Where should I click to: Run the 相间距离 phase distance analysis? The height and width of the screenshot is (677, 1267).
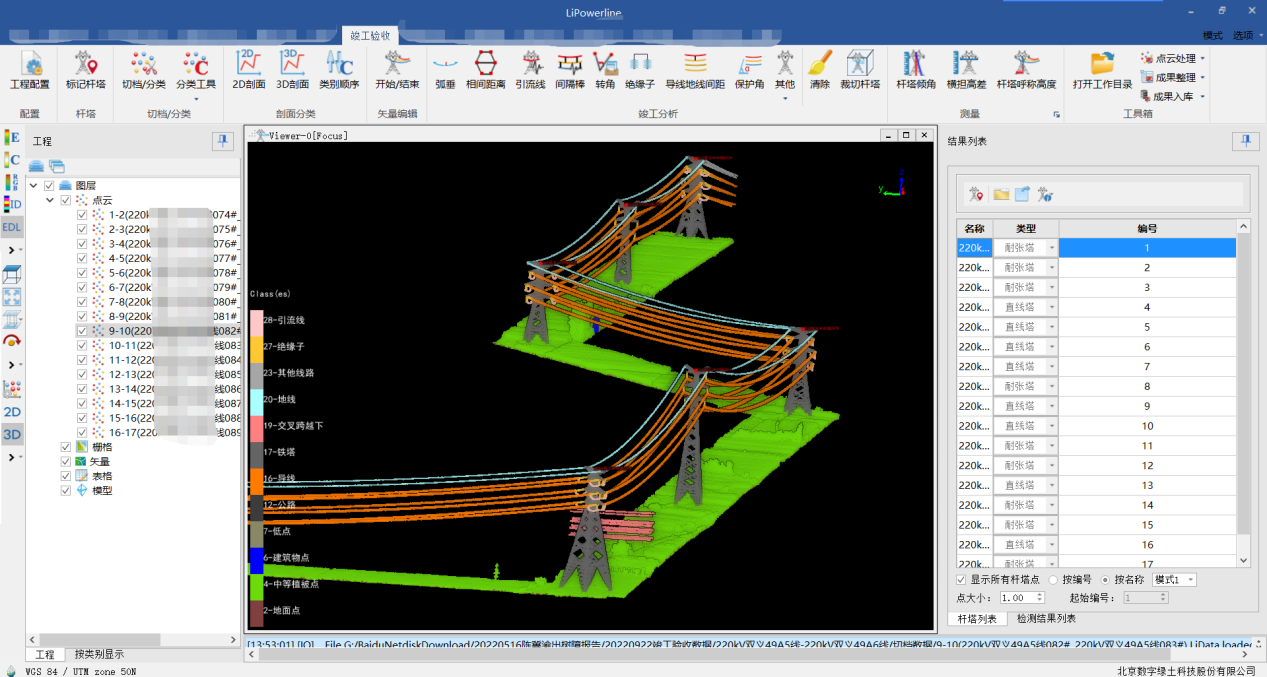click(485, 70)
